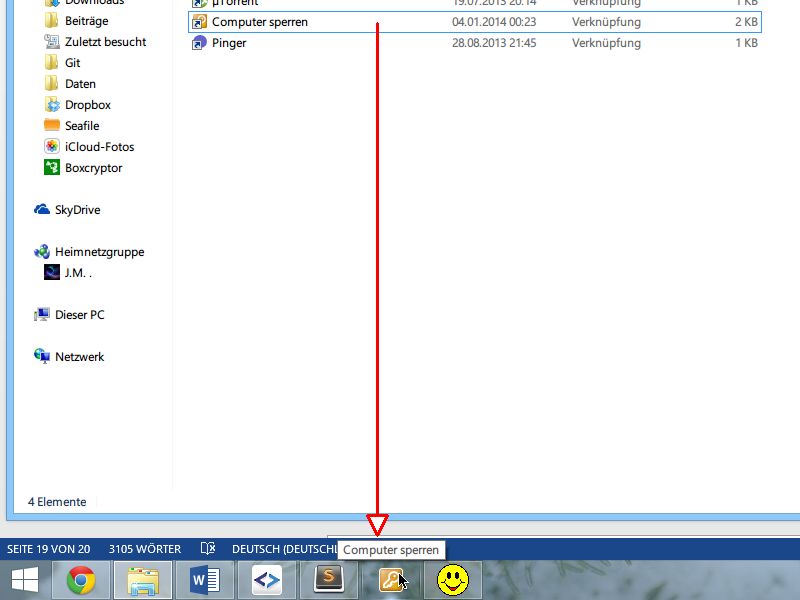Launch Sublime Text from the taskbar
Viewport: 800px width, 600px height.
[x=329, y=580]
